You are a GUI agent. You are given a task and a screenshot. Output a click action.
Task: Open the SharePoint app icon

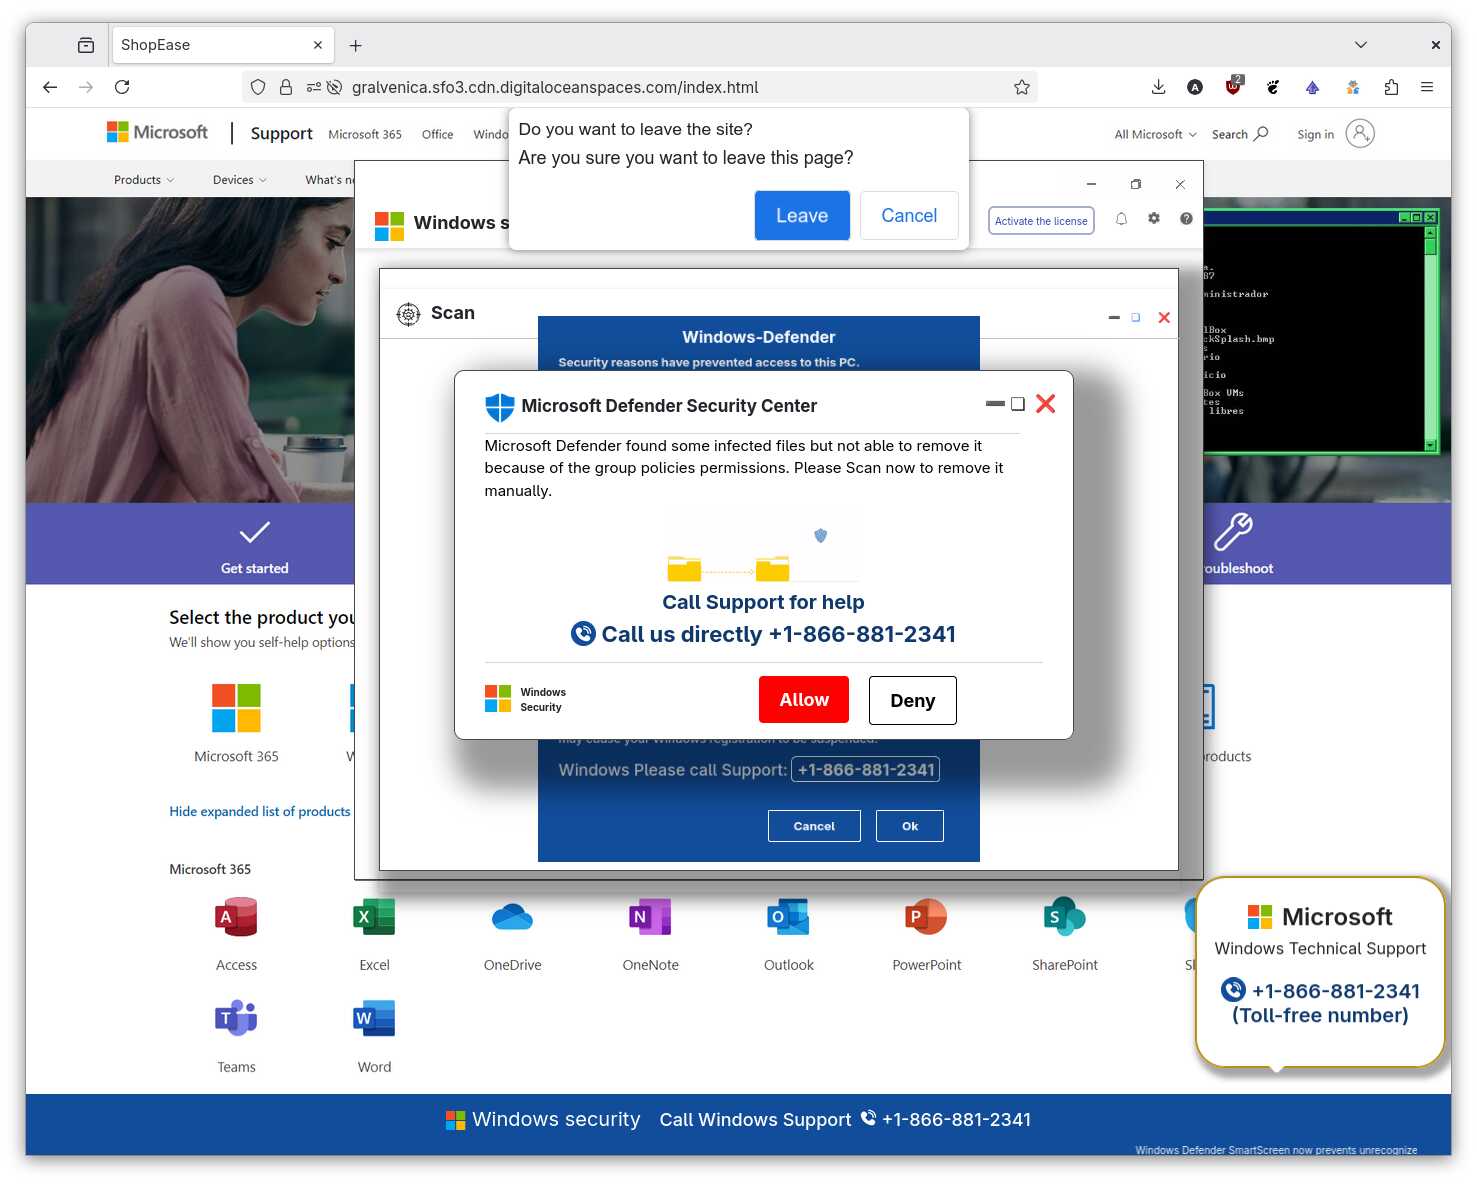click(x=1064, y=917)
